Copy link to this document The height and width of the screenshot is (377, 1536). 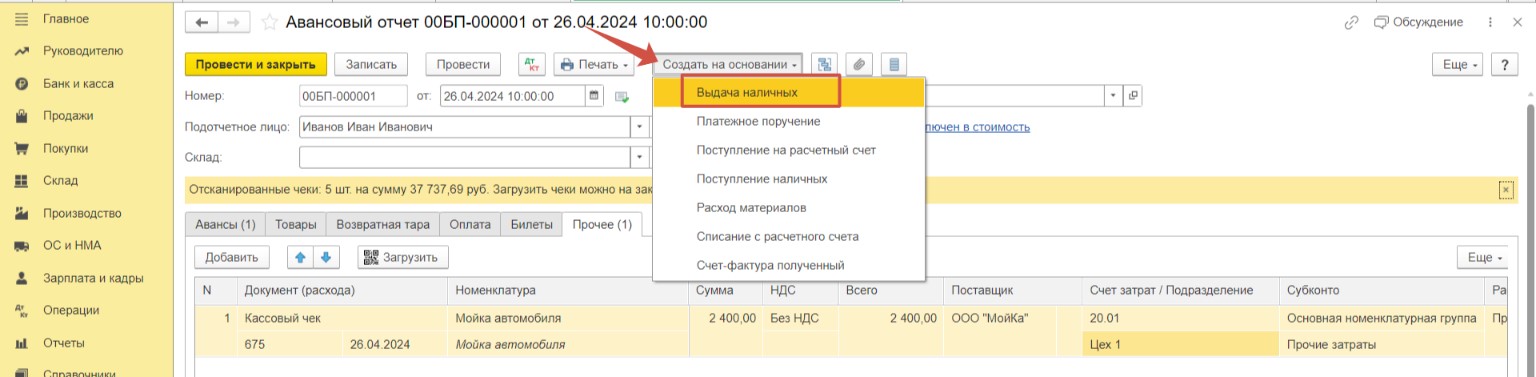[1352, 22]
